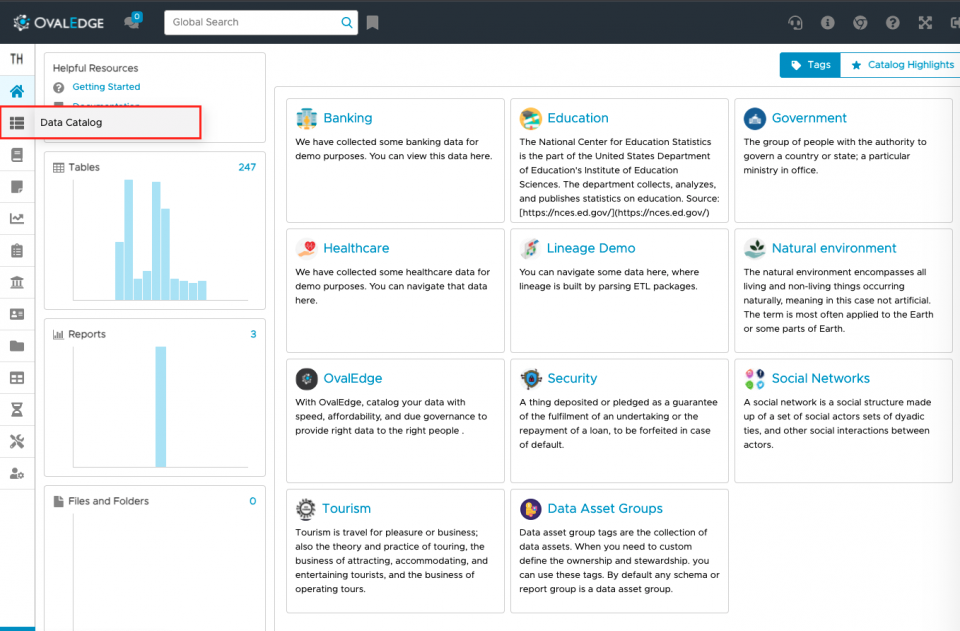Viewport: 960px width, 631px height.
Task: Click the Tables count 247
Action: (x=247, y=167)
